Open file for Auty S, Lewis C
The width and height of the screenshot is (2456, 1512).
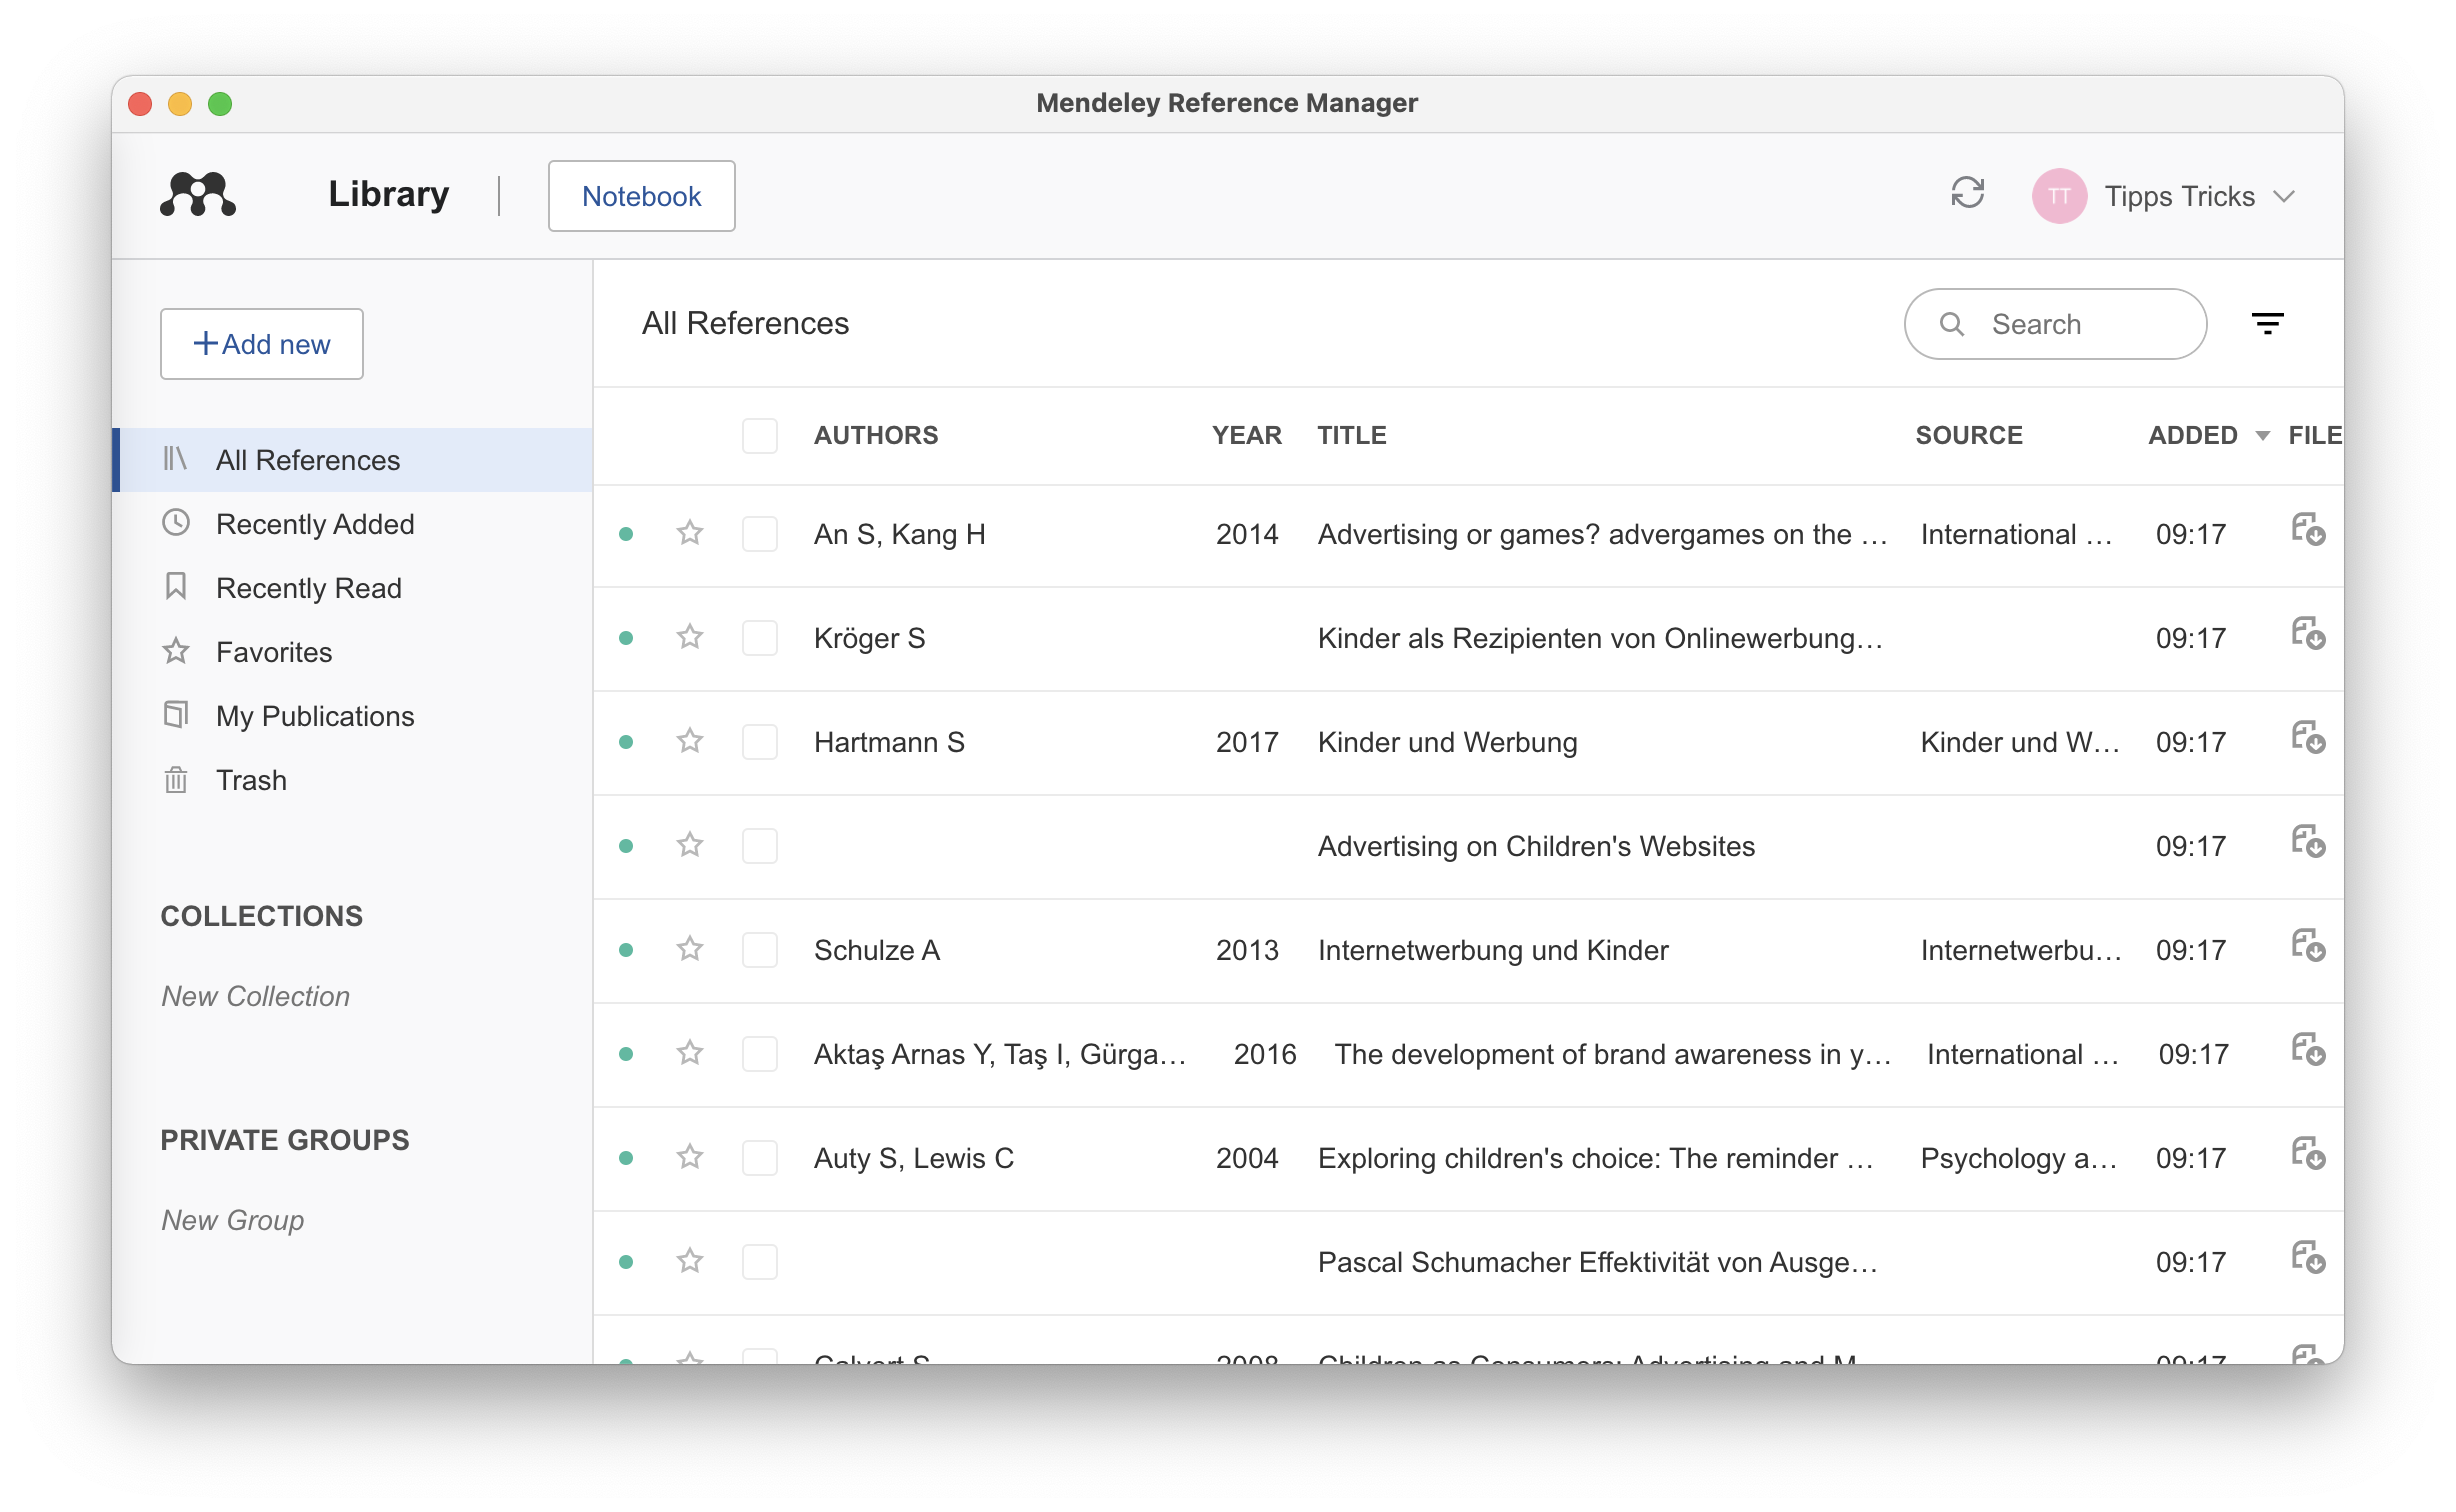click(x=2308, y=1155)
